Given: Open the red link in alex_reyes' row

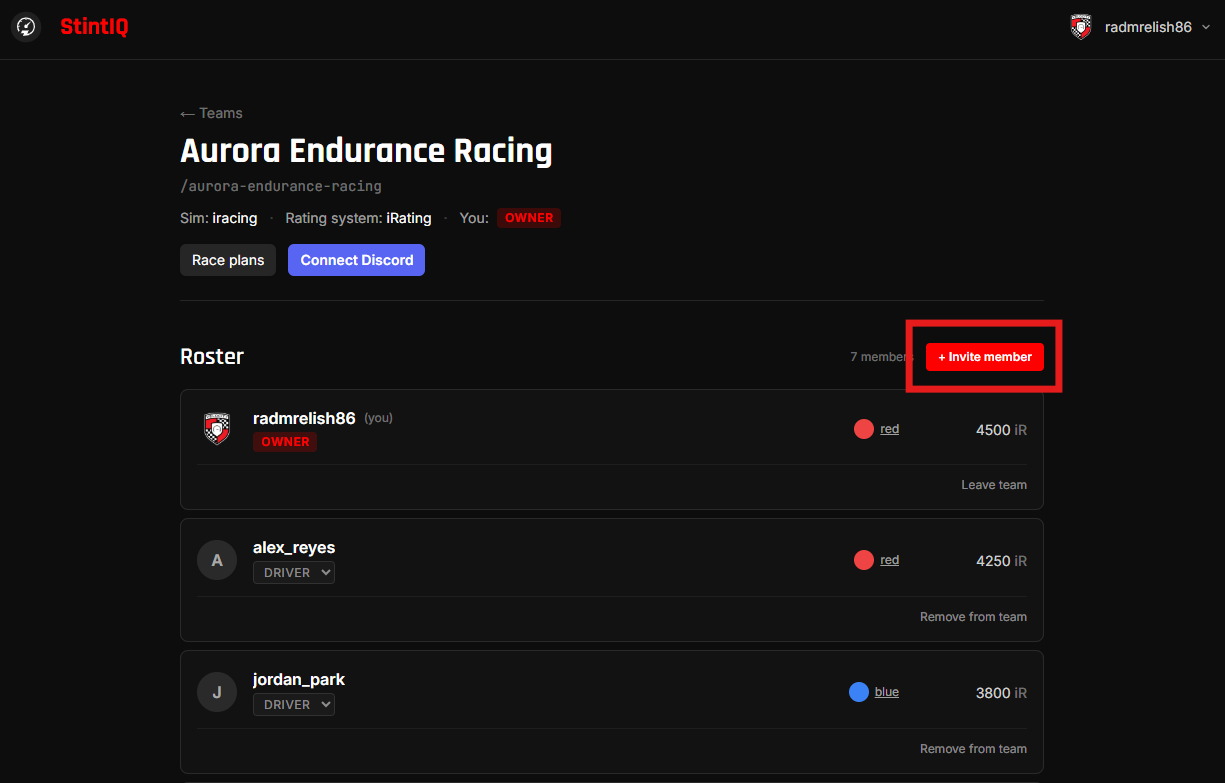Looking at the screenshot, I should pyautogui.click(x=889, y=560).
